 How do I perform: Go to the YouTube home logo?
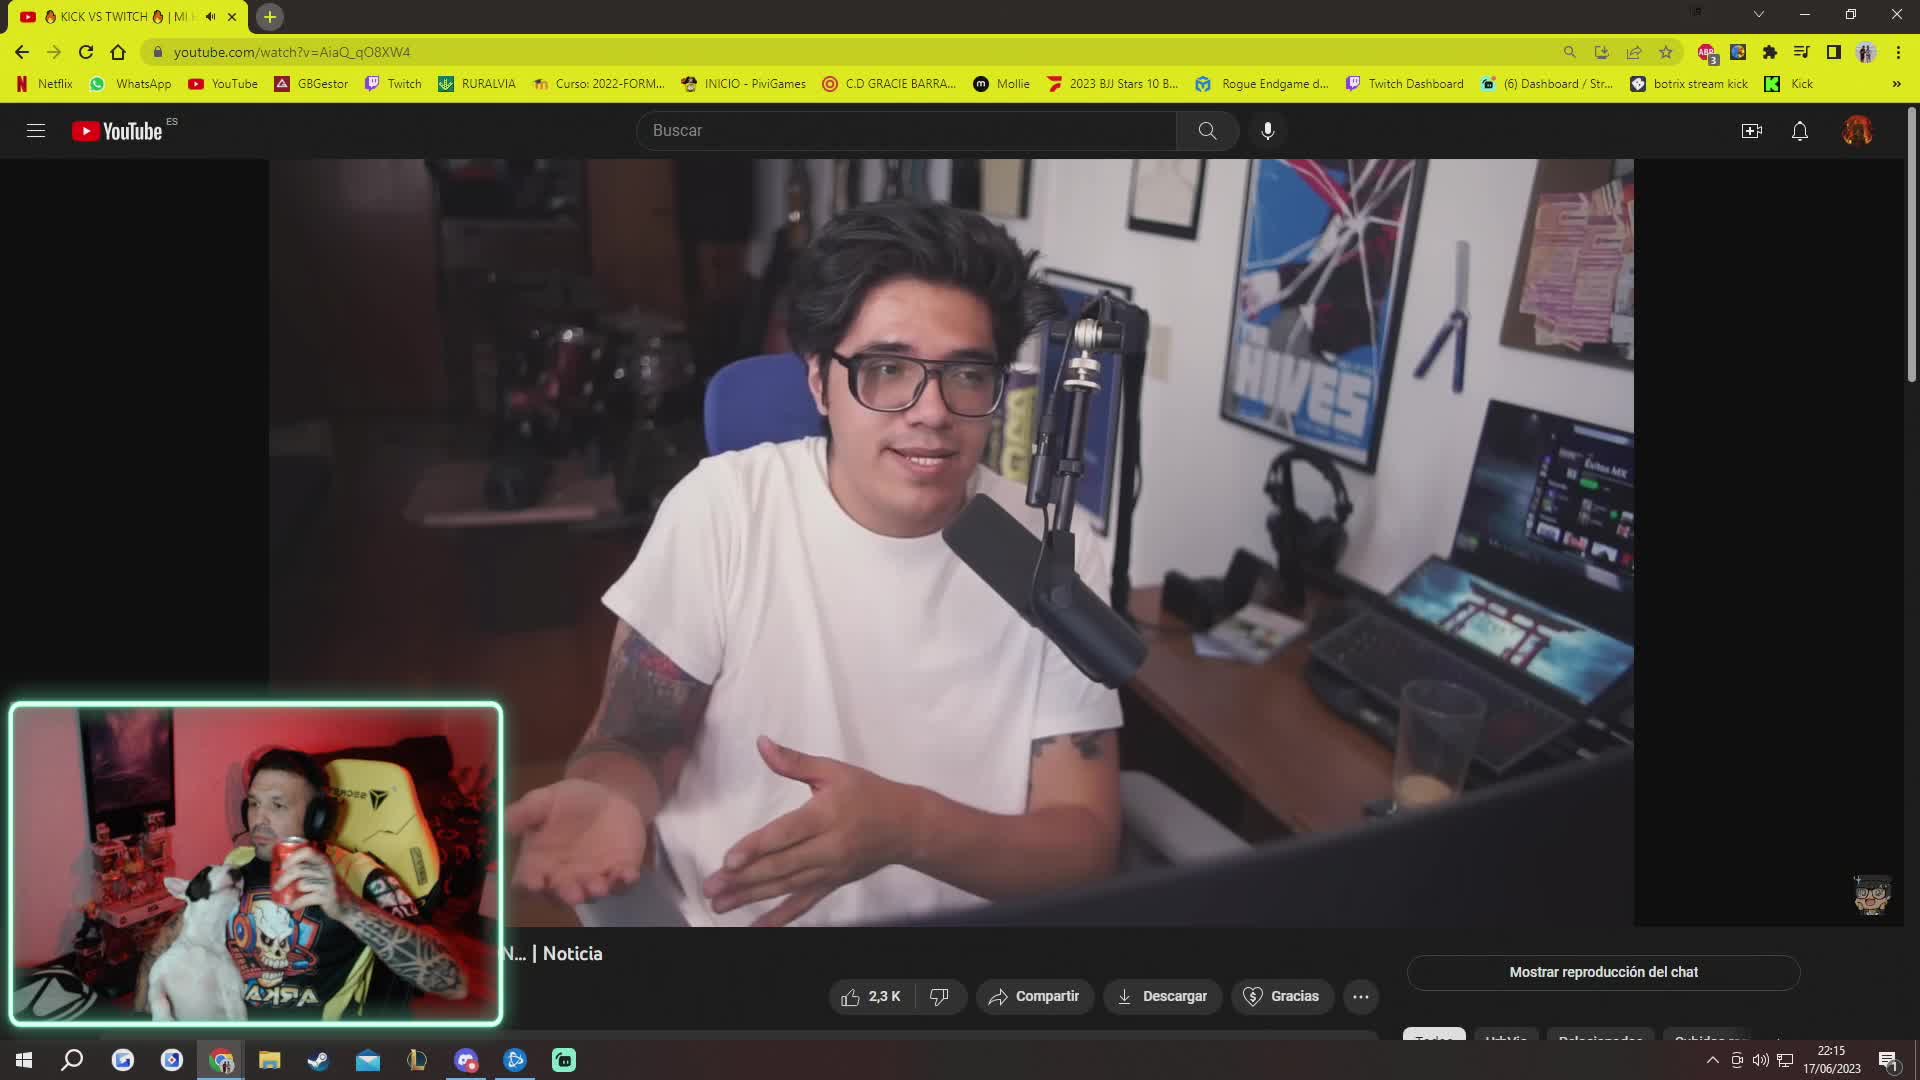[x=117, y=131]
